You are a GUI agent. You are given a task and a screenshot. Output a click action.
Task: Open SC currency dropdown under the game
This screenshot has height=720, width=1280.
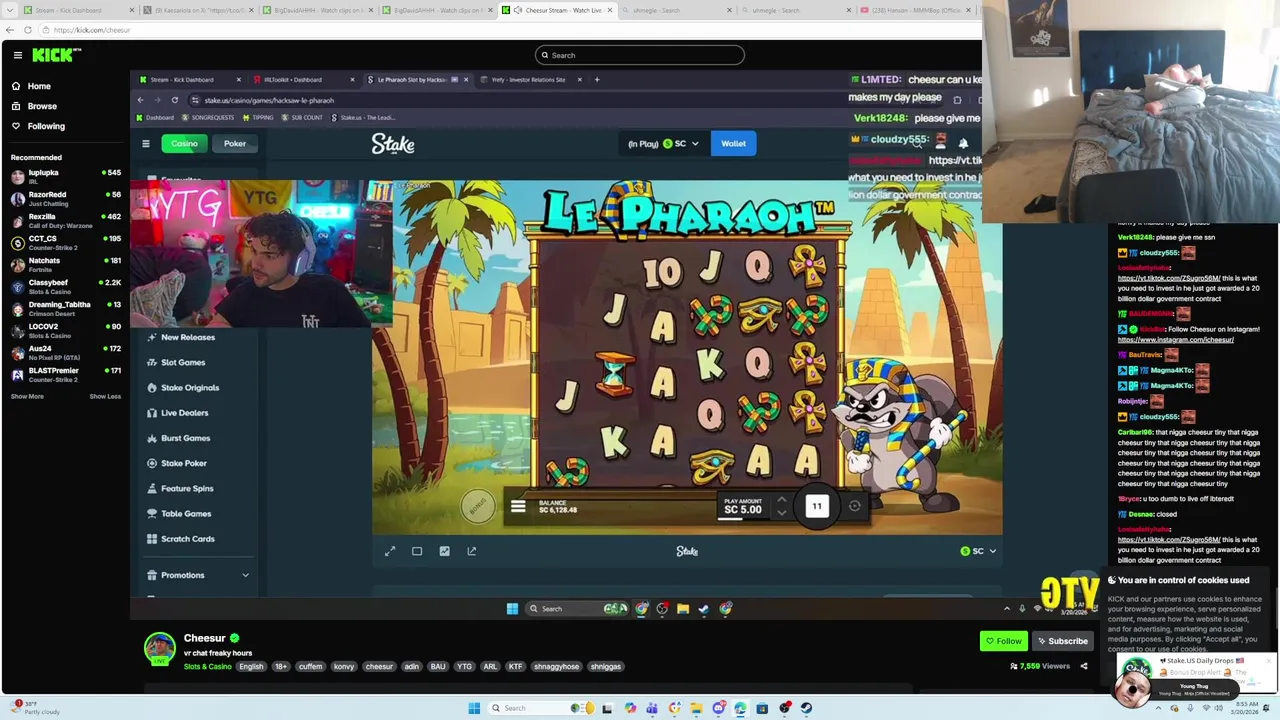tap(978, 551)
